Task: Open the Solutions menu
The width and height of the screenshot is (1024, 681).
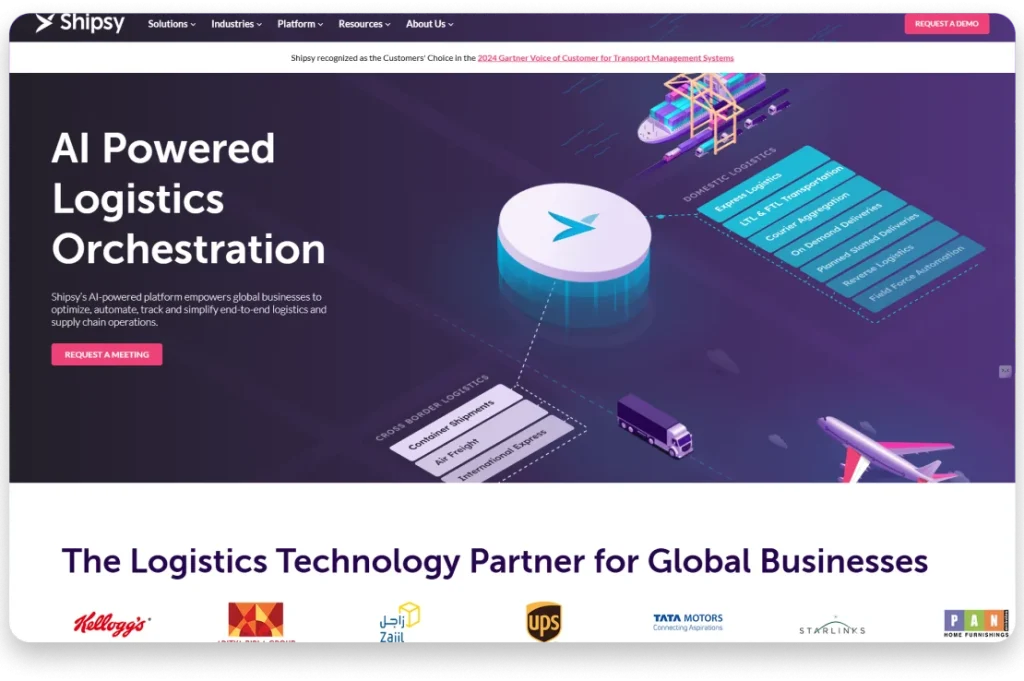Action: click(x=171, y=24)
